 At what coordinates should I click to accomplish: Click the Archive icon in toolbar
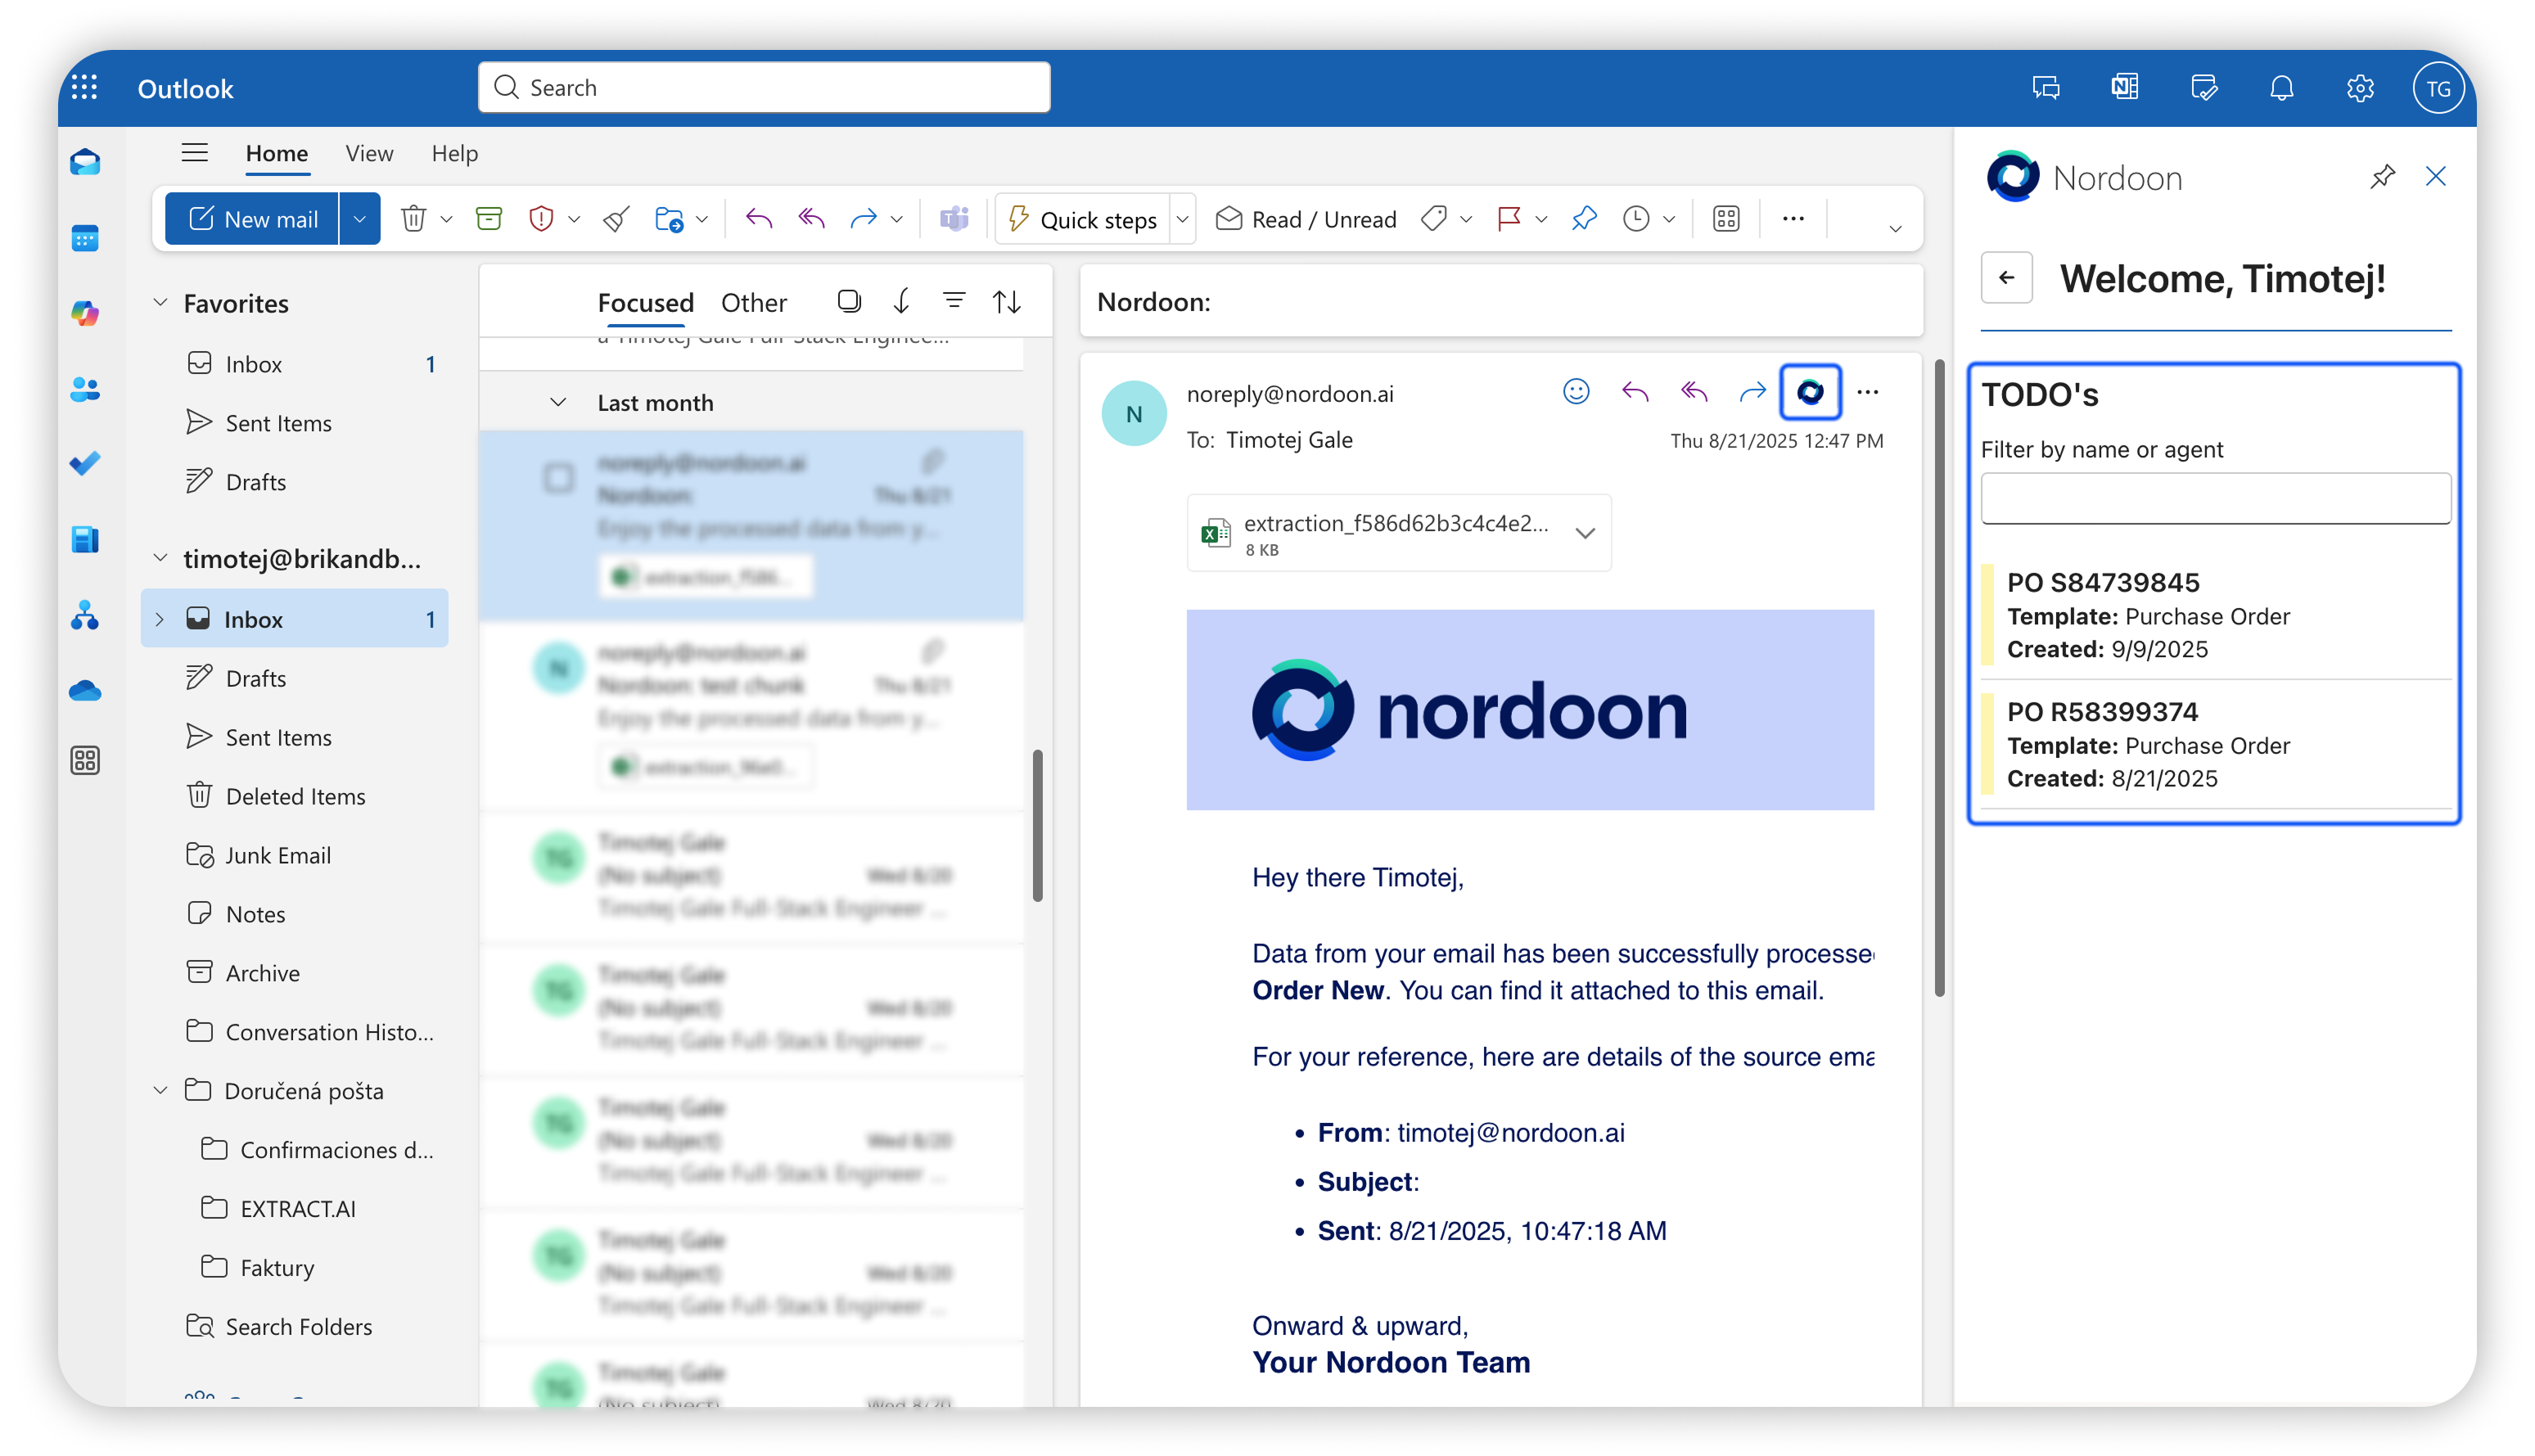[x=488, y=219]
